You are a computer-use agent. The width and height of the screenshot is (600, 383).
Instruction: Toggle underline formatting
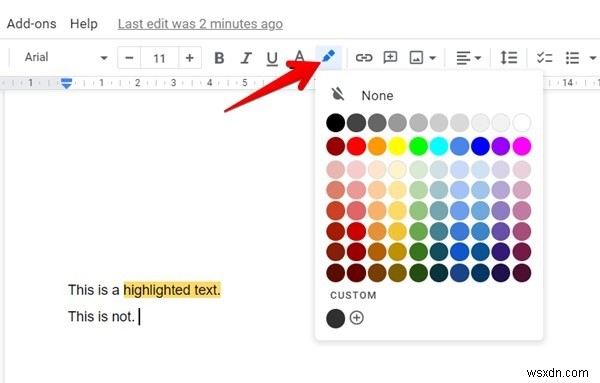click(272, 59)
